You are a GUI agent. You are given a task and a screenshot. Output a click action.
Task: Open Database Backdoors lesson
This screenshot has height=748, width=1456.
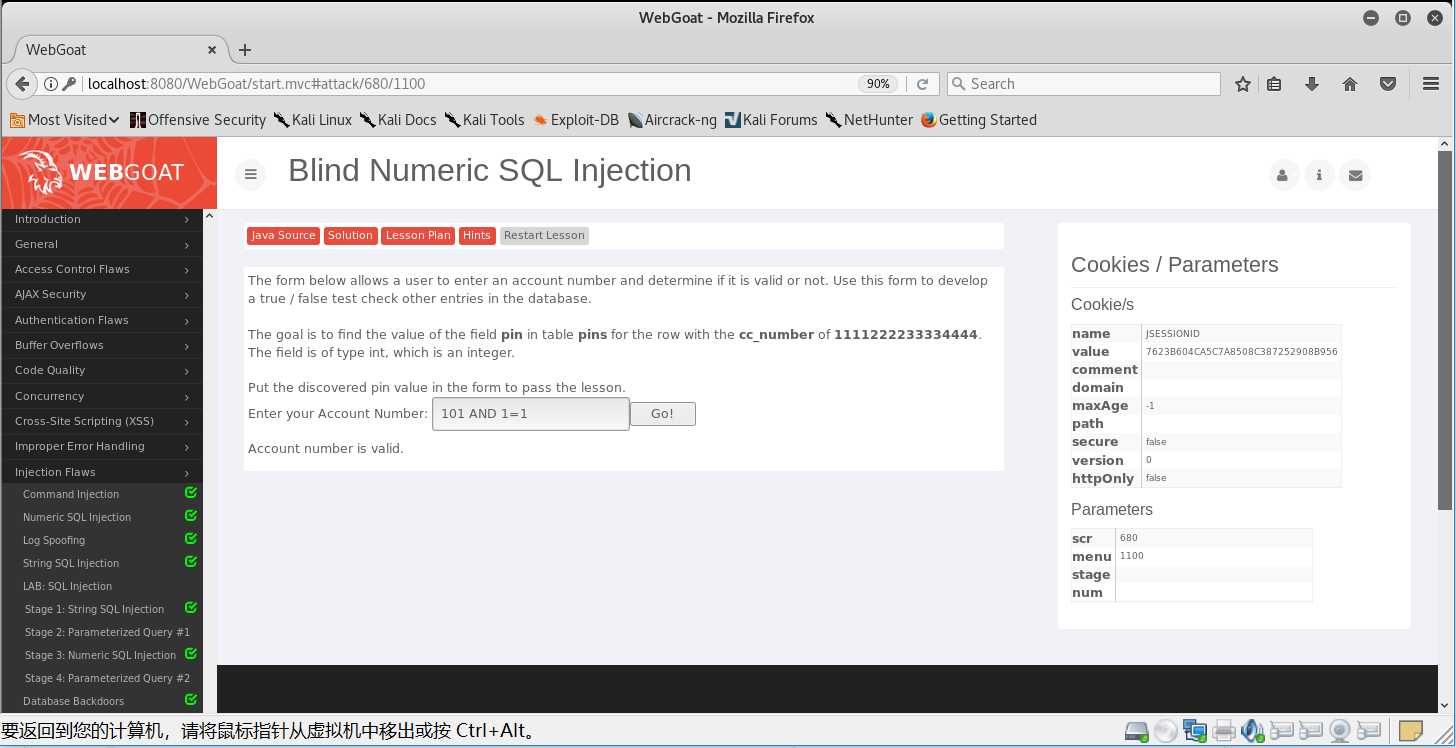click(x=74, y=701)
